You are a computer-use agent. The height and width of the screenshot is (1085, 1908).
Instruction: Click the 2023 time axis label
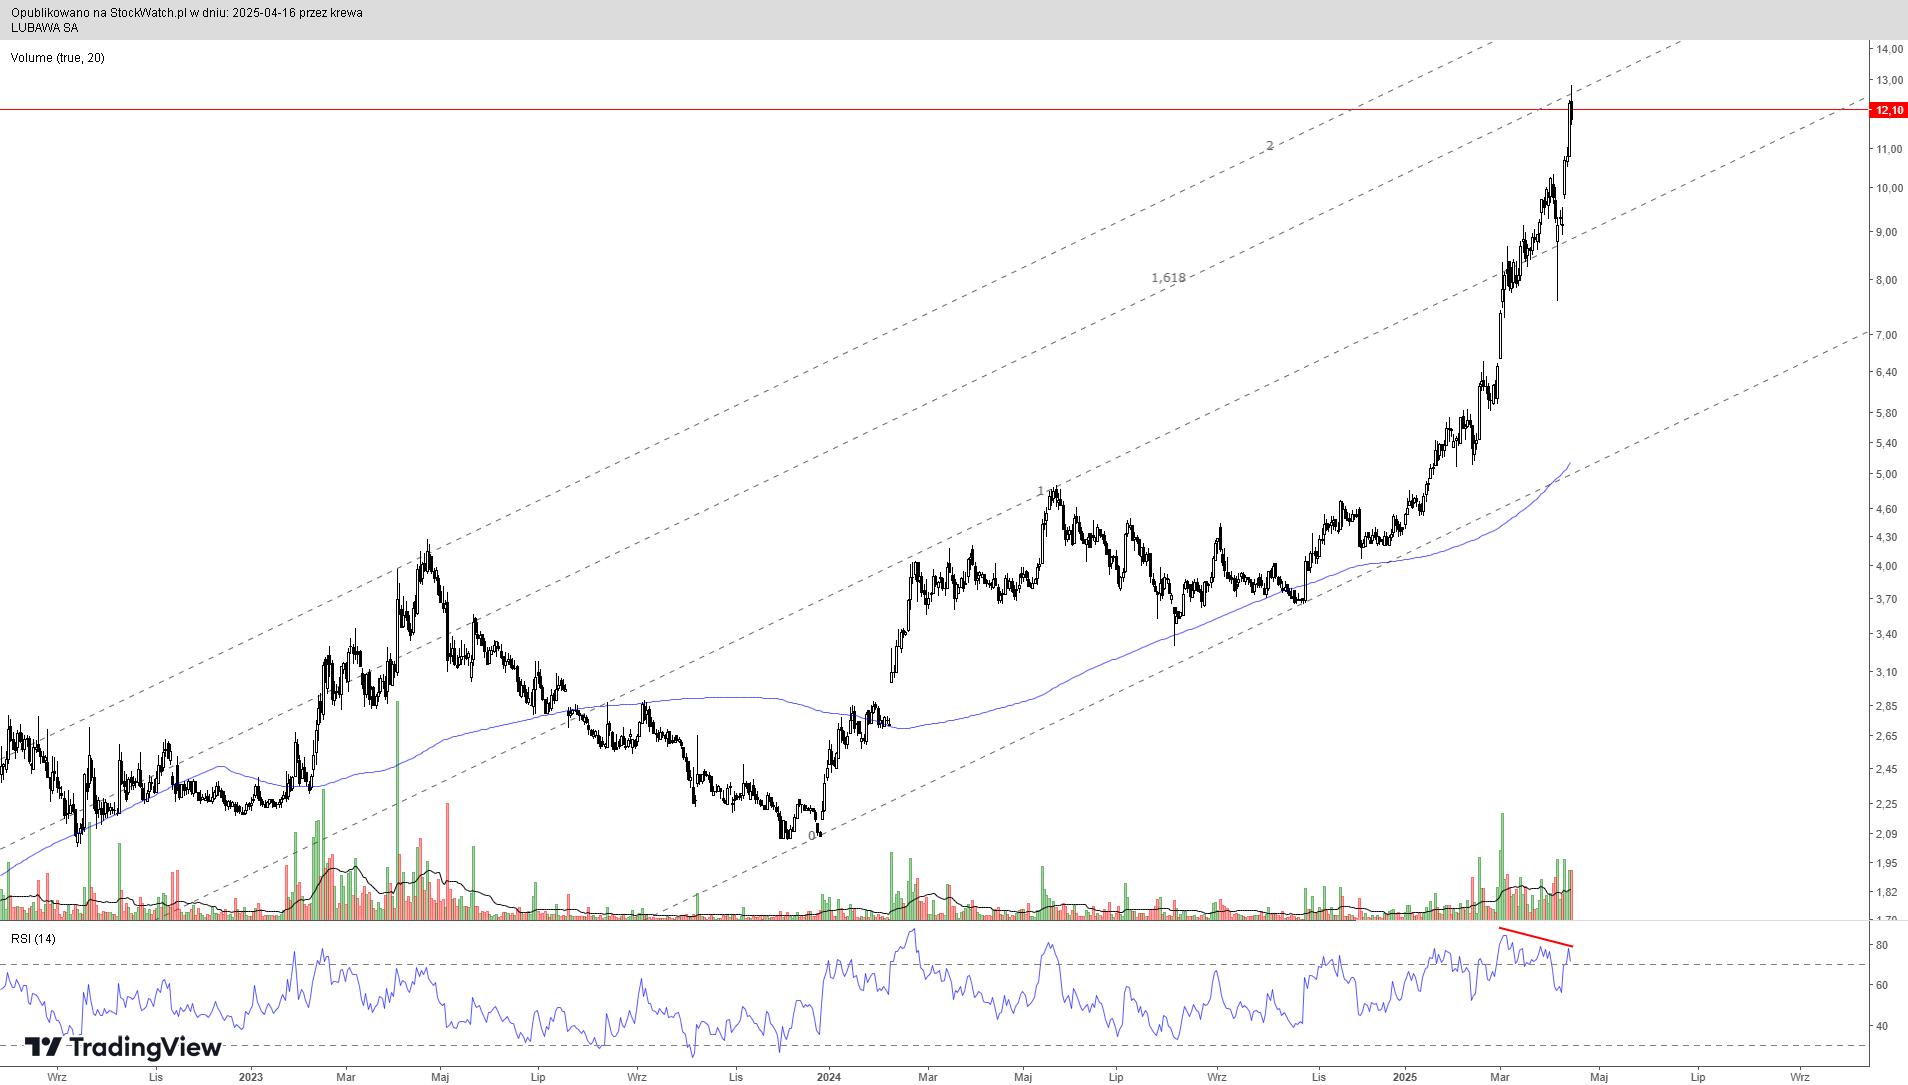click(251, 1077)
